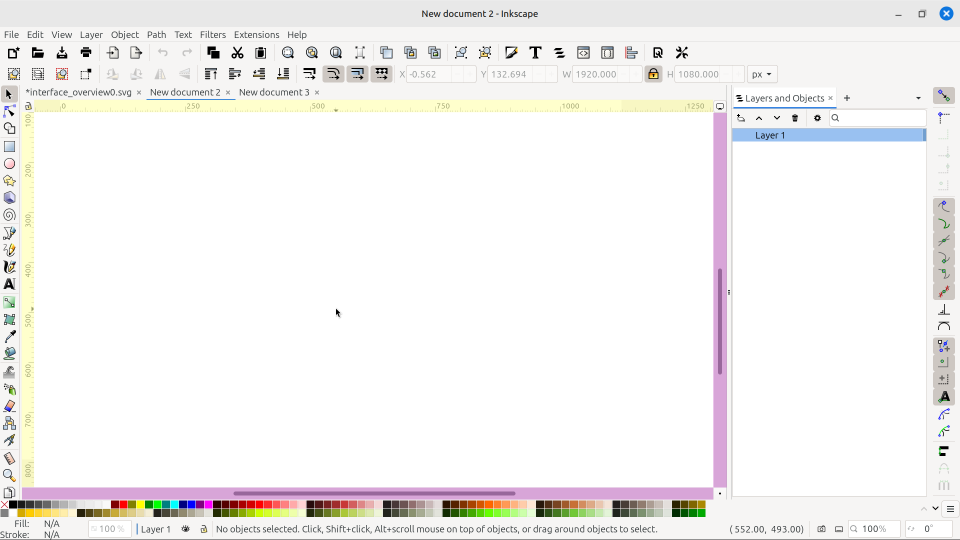Screen dimensions: 960x540
Task: Select the Gradient tool
Action: [x=9, y=302]
